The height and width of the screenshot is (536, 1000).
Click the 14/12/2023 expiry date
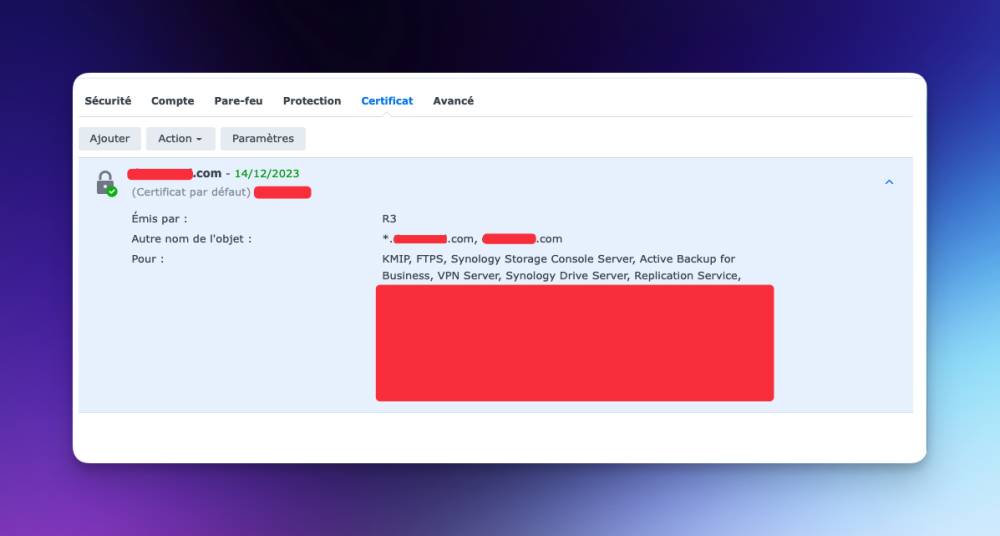point(267,174)
